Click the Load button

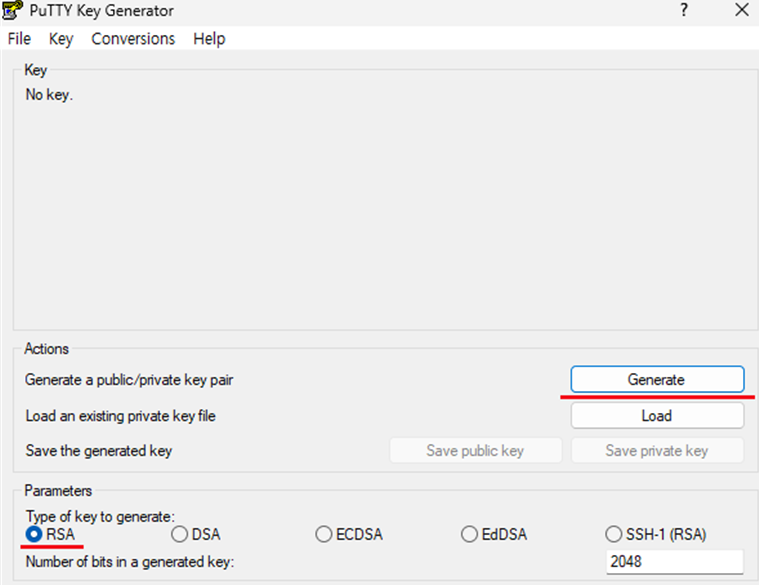click(x=657, y=416)
